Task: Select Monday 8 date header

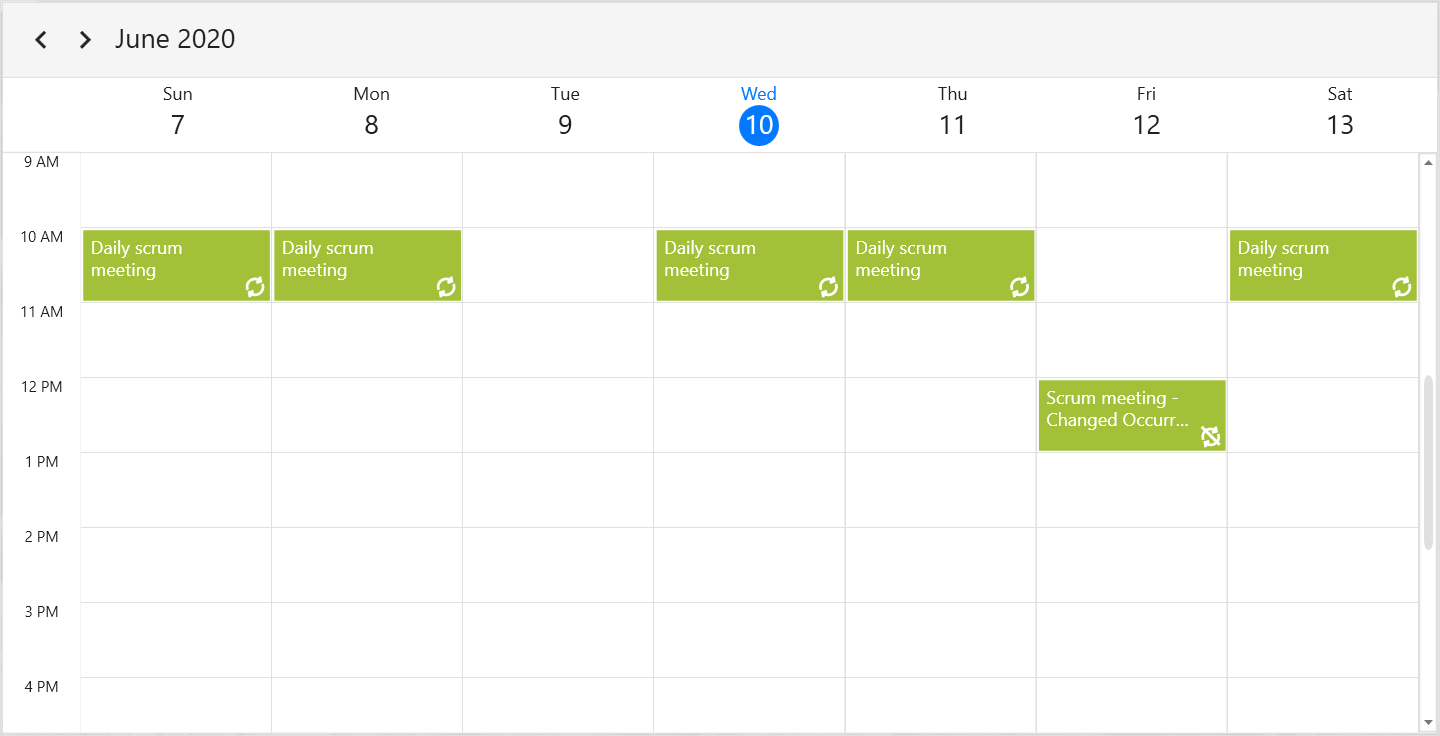Action: click(371, 125)
